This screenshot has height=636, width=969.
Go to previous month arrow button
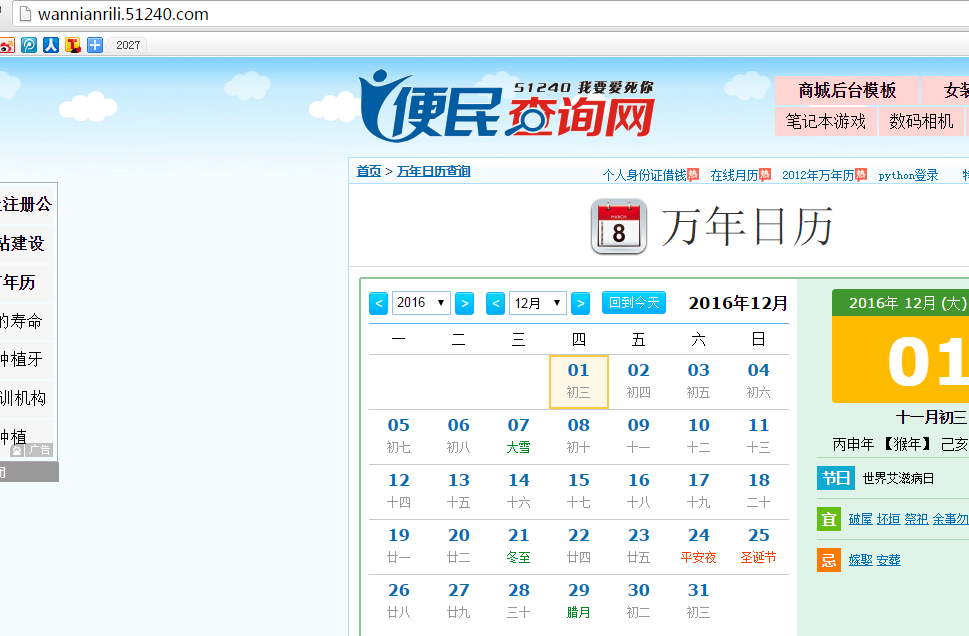[496, 303]
